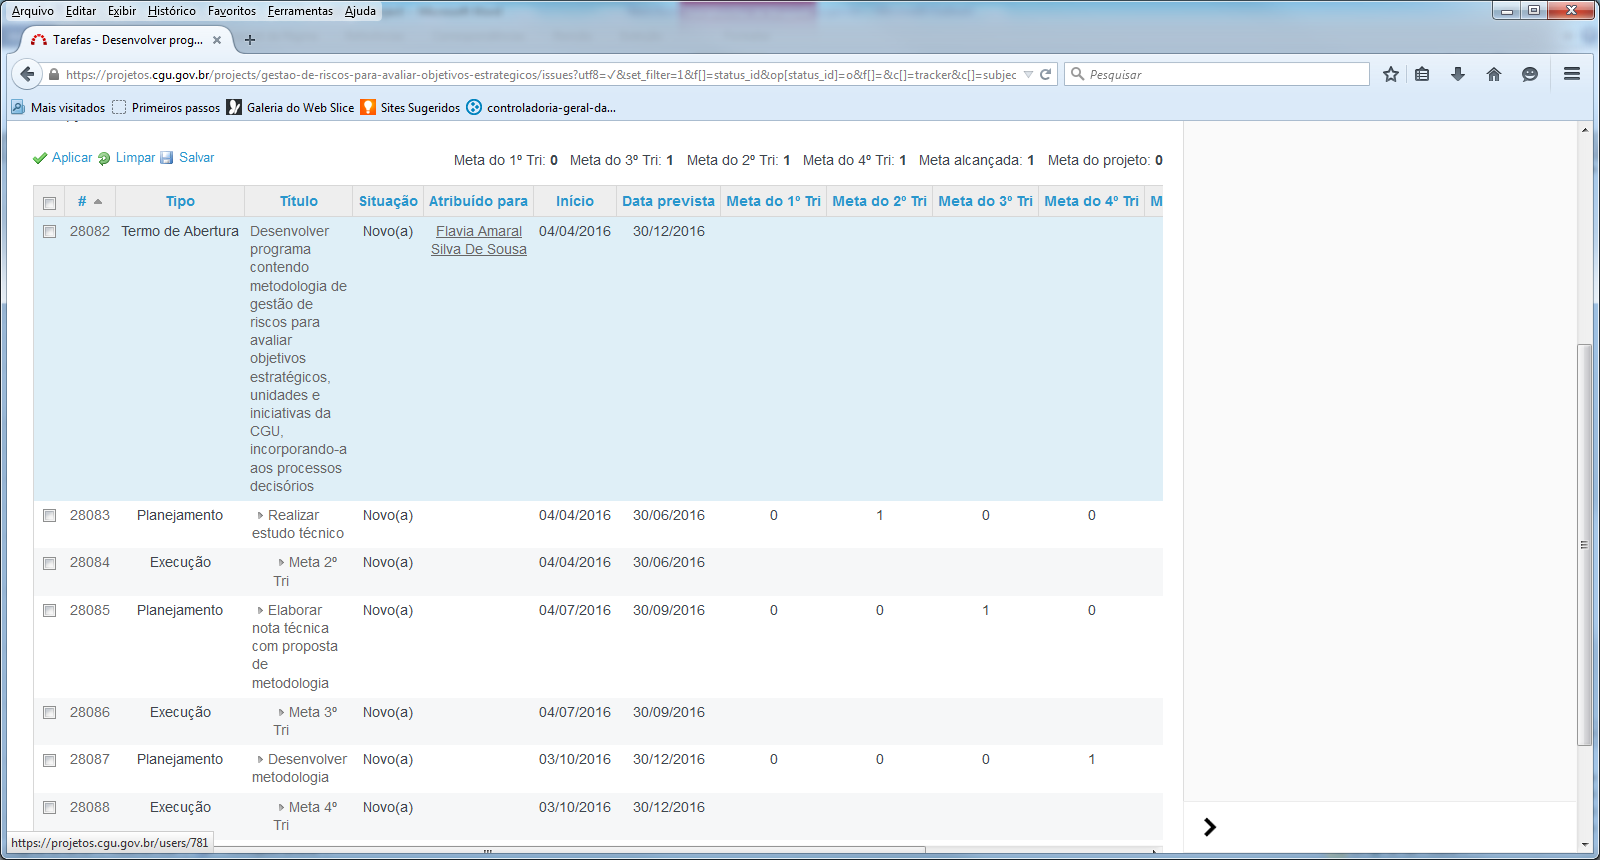Close the Tarefas browser tab

click(x=217, y=40)
